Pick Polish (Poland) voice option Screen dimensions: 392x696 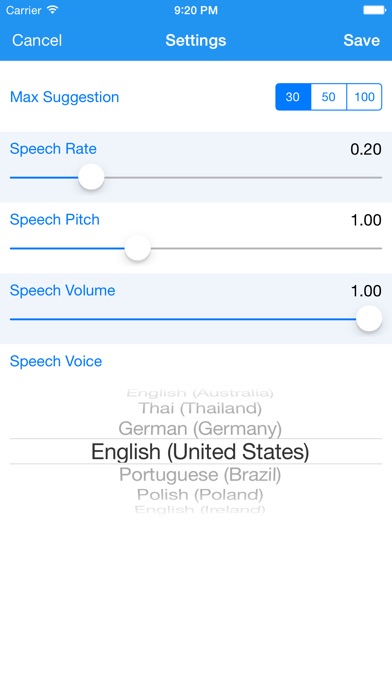[x=200, y=494]
